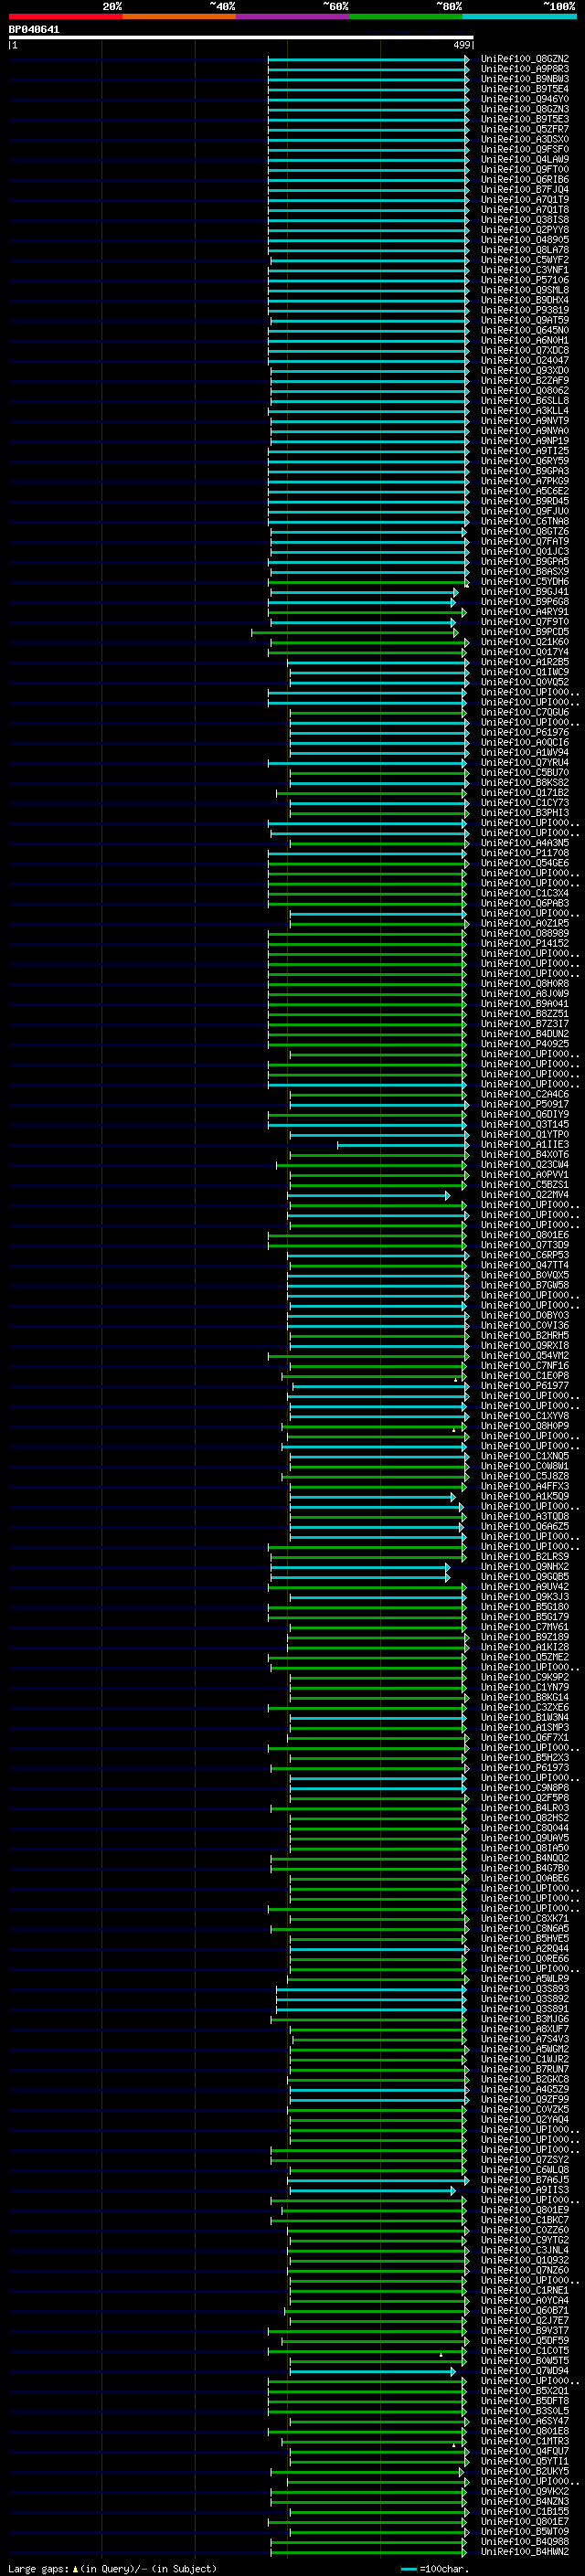Select the UniRef100_A3DSX0 label
Image resolution: width=585 pixels, height=2576 pixels.
tap(525, 139)
